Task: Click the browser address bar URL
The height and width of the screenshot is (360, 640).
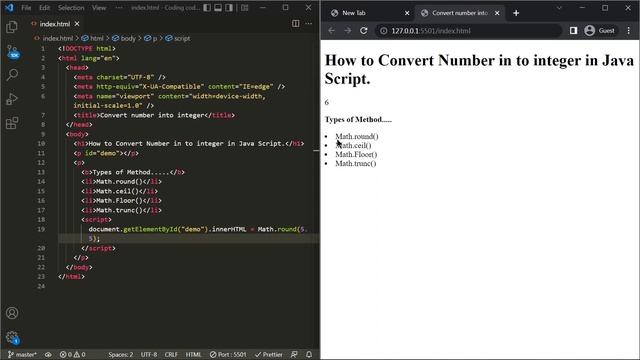Action: 431,31
